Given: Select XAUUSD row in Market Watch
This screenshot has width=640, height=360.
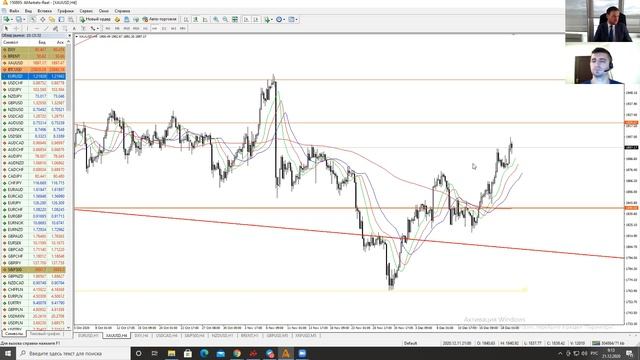Looking at the screenshot, I should (x=33, y=63).
